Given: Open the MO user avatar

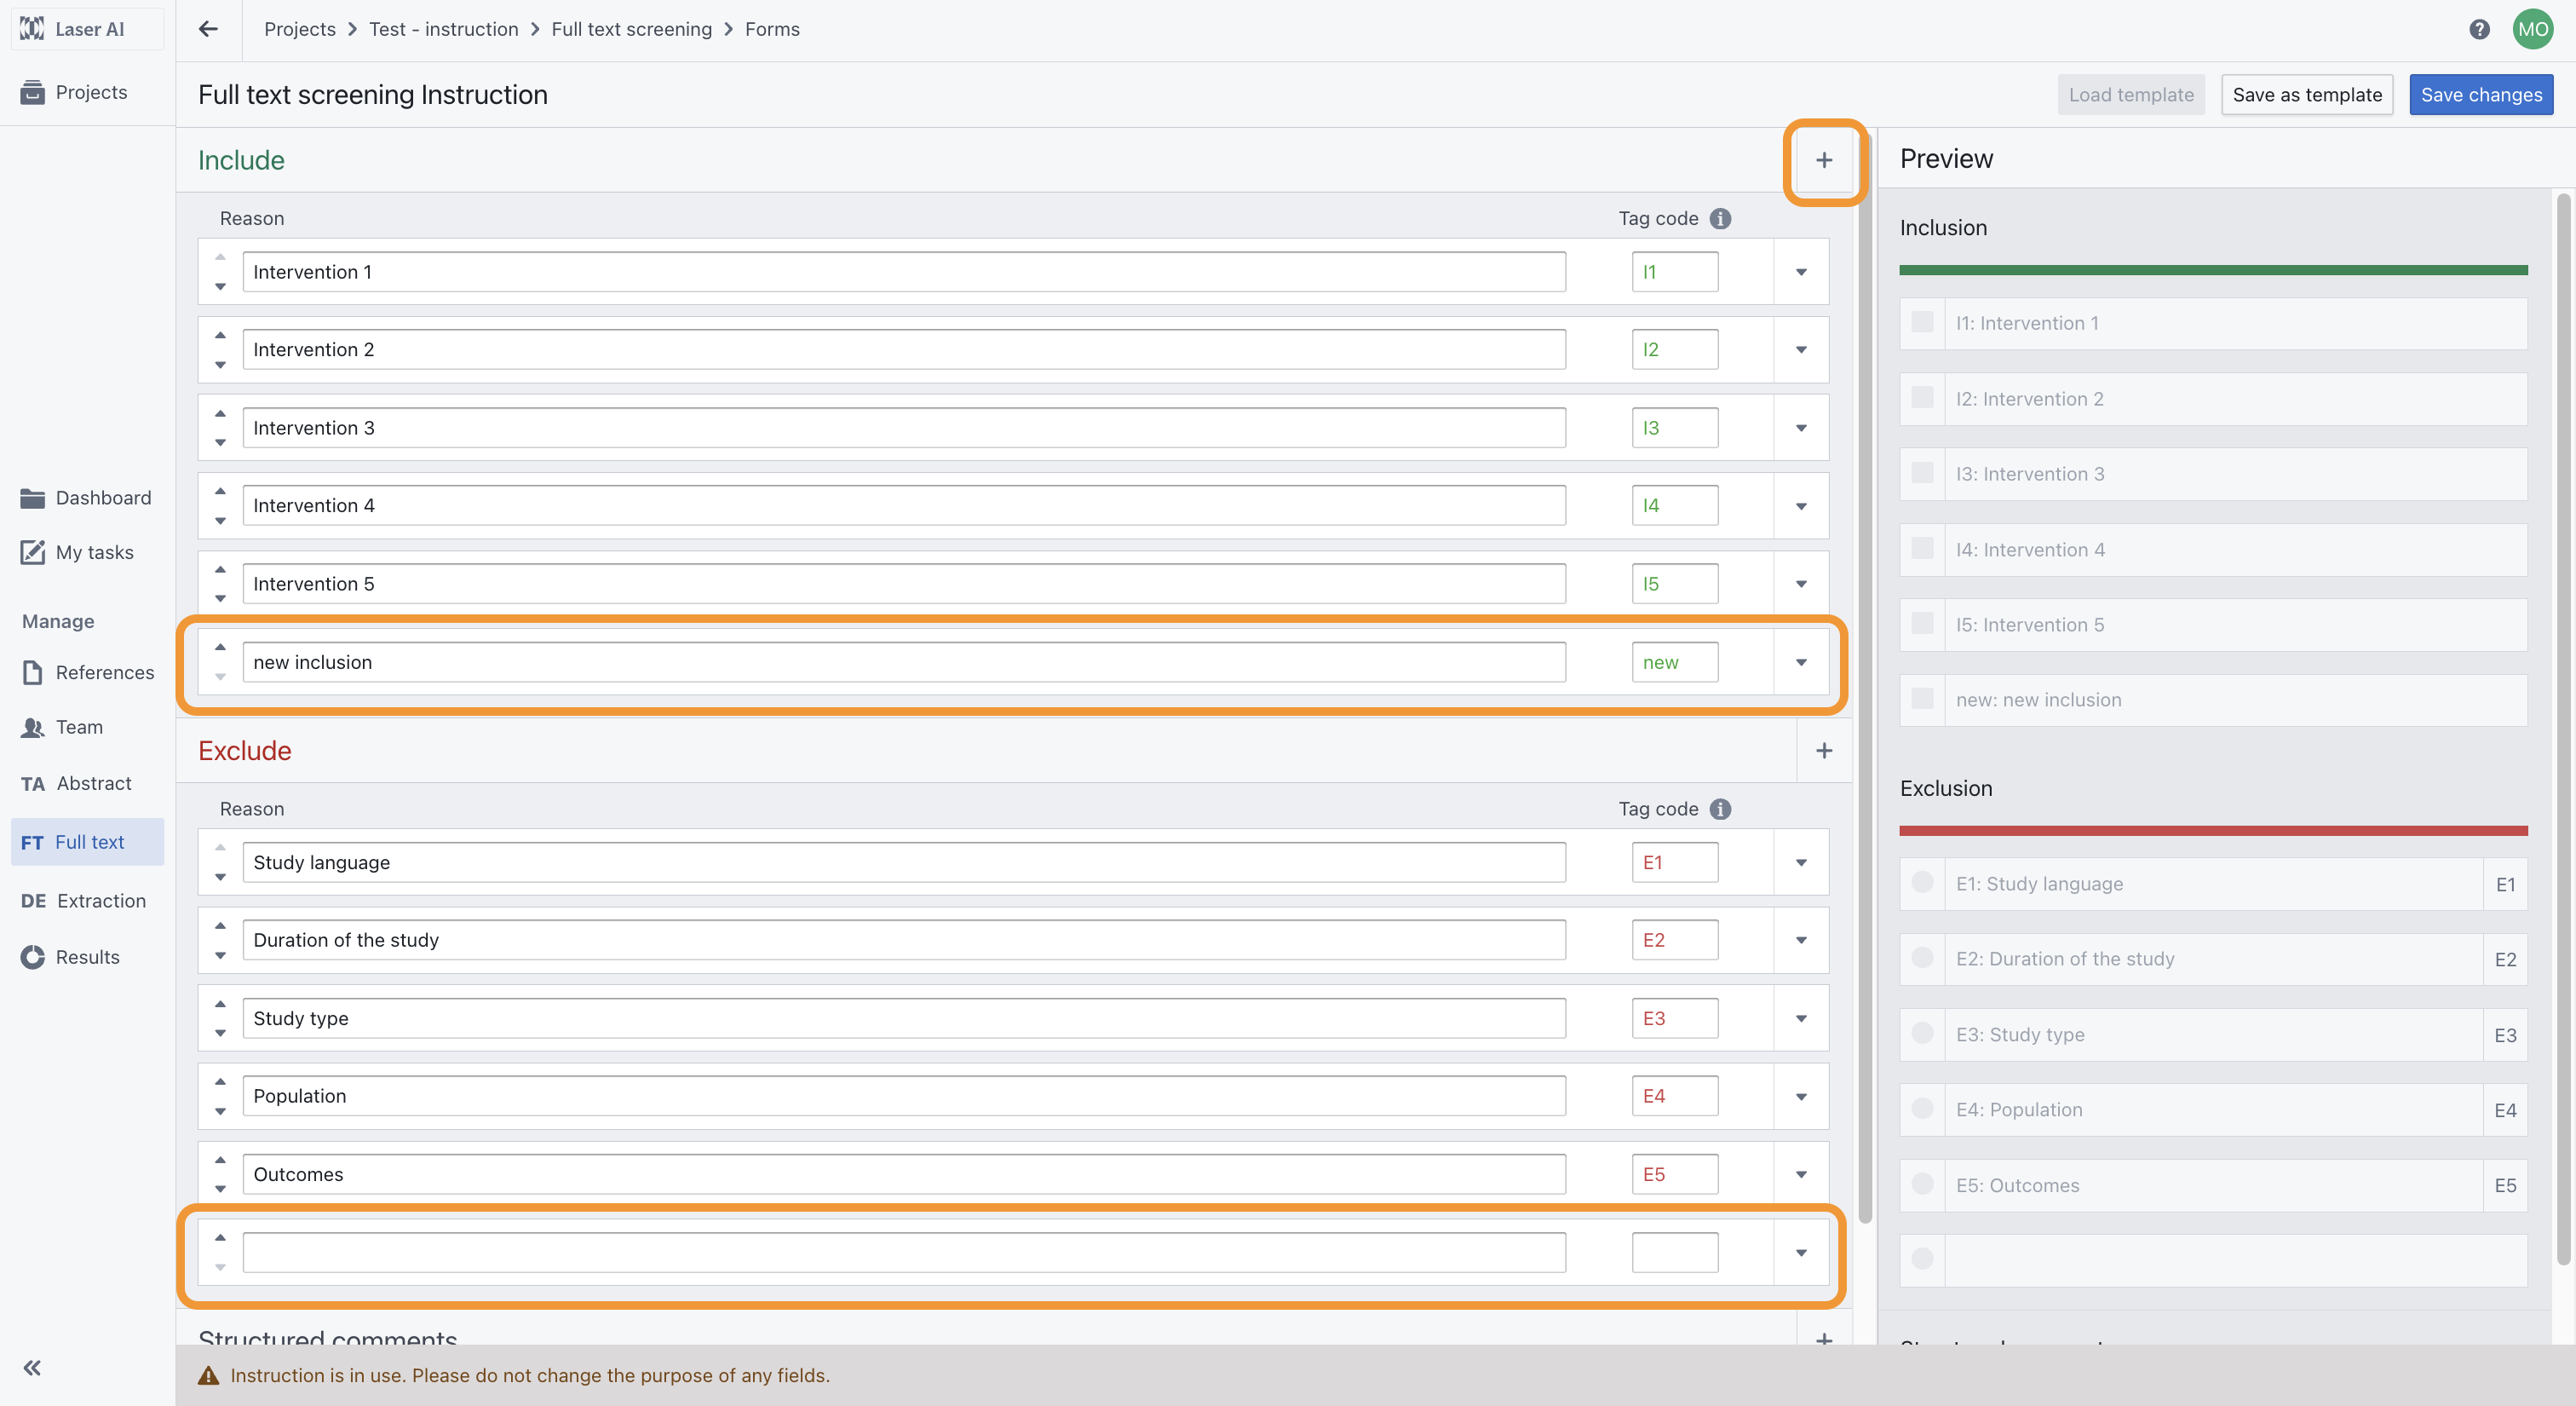Looking at the screenshot, I should 2532,29.
